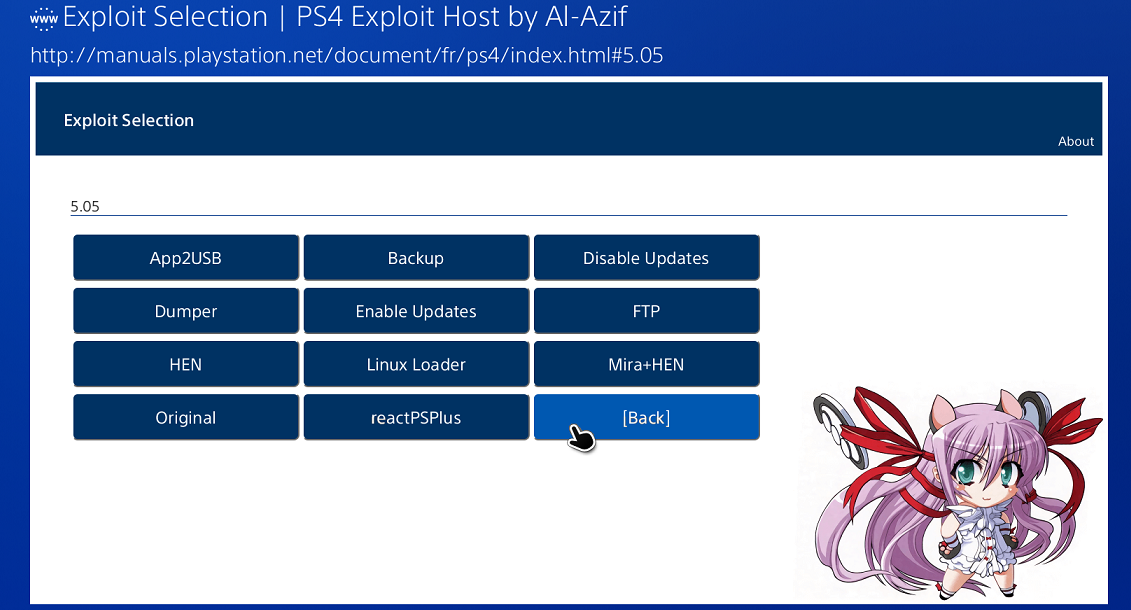Screen dimensions: 1131x610
Task: Start the FTP payload
Action: coord(646,311)
